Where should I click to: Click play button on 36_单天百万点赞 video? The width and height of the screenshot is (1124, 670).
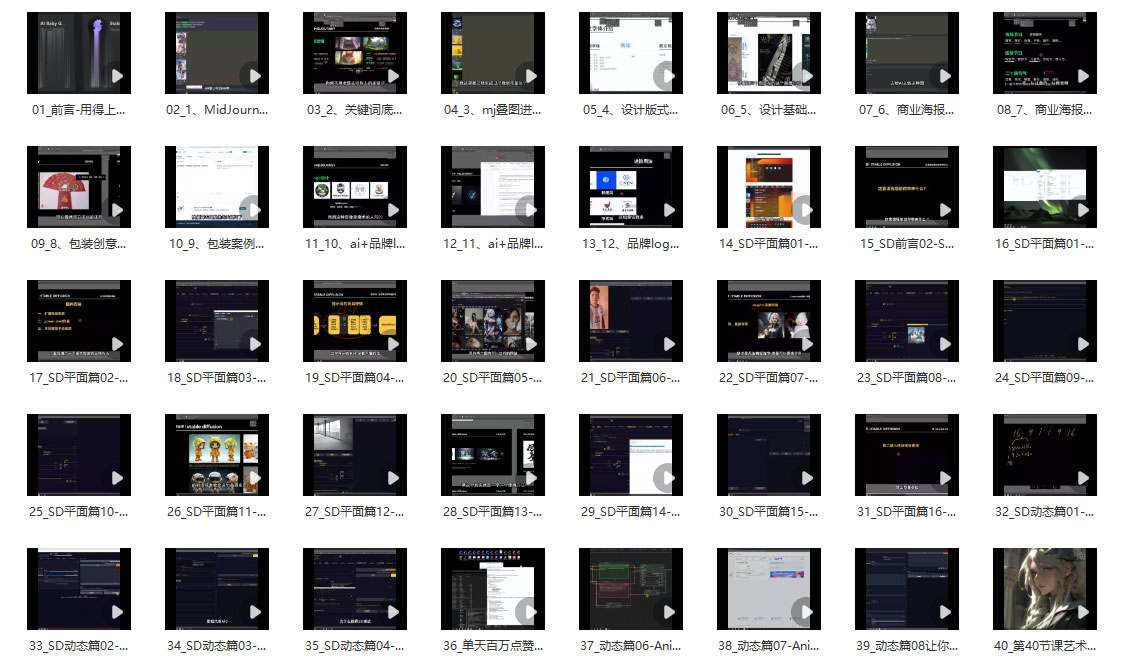[x=527, y=612]
